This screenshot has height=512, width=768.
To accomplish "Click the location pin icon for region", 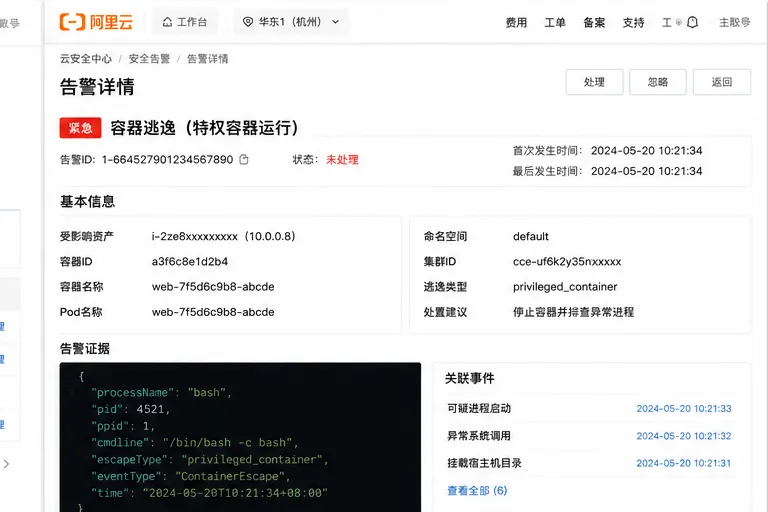I will pyautogui.click(x=248, y=22).
